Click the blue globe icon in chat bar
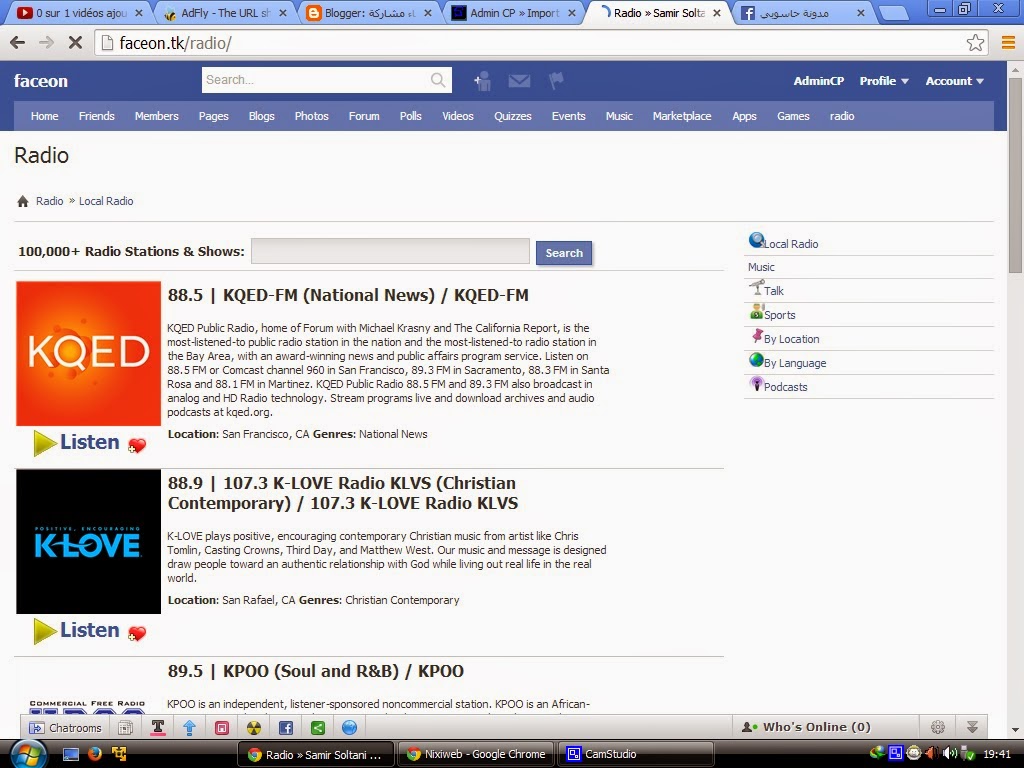Screen dimensions: 1024x768 pos(349,728)
